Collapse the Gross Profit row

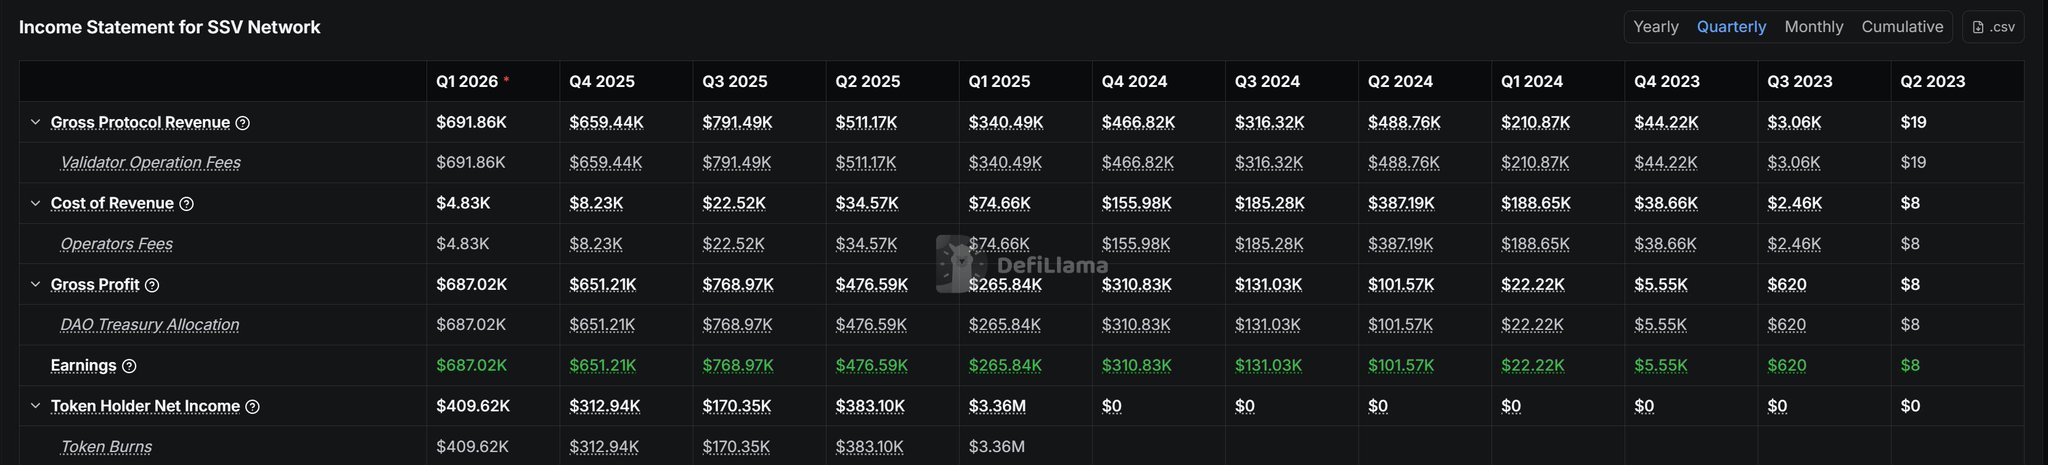click(35, 284)
